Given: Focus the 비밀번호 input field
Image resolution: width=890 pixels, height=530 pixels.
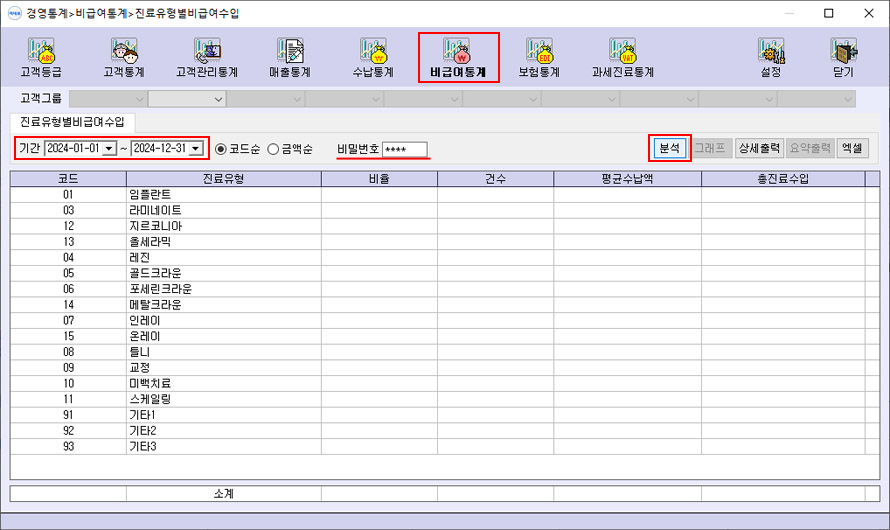Looking at the screenshot, I should (x=405, y=149).
